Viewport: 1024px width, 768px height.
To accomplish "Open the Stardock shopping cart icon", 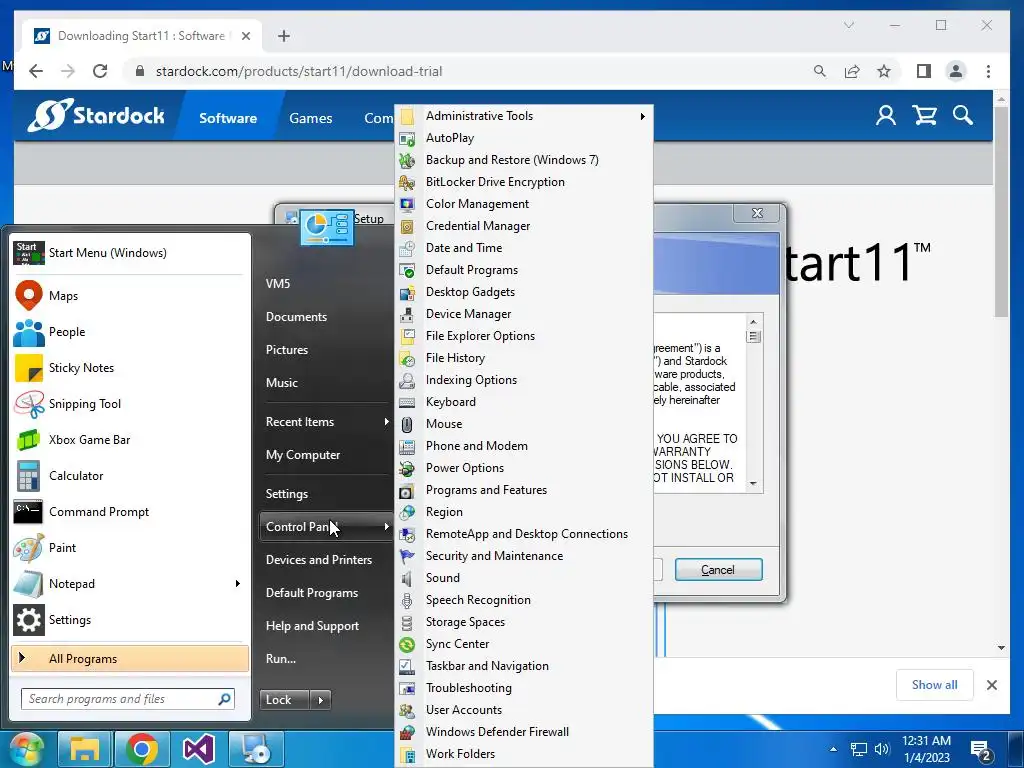I will 925,116.
